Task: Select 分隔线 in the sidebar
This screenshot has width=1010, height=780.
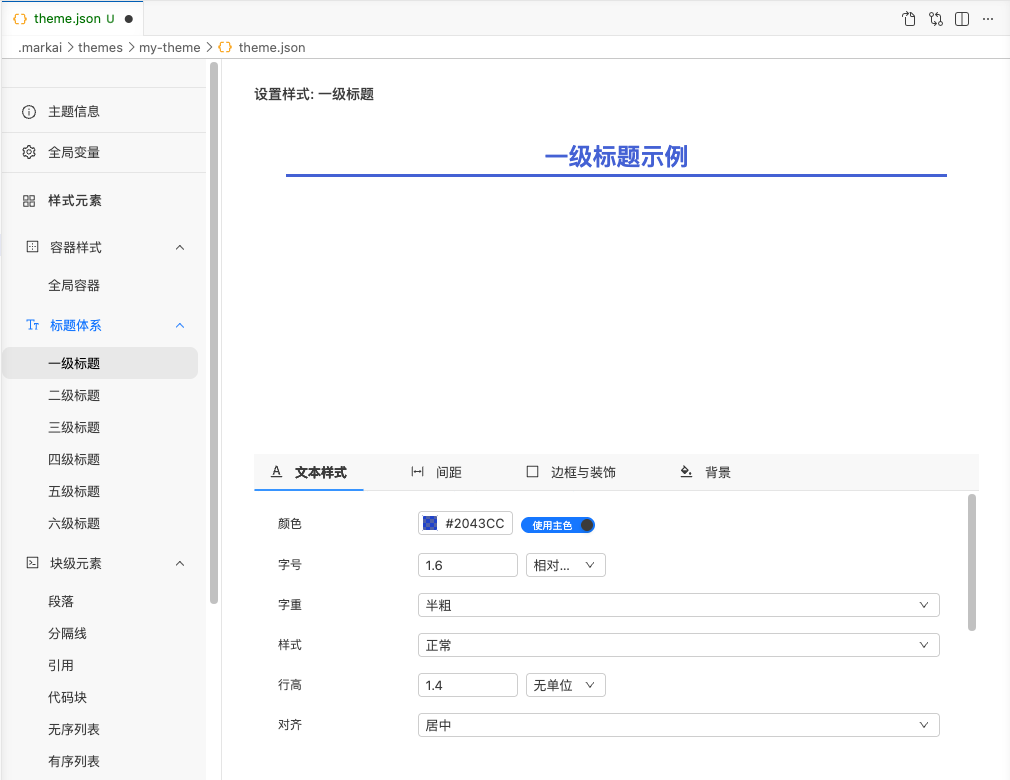Action: tap(100, 634)
